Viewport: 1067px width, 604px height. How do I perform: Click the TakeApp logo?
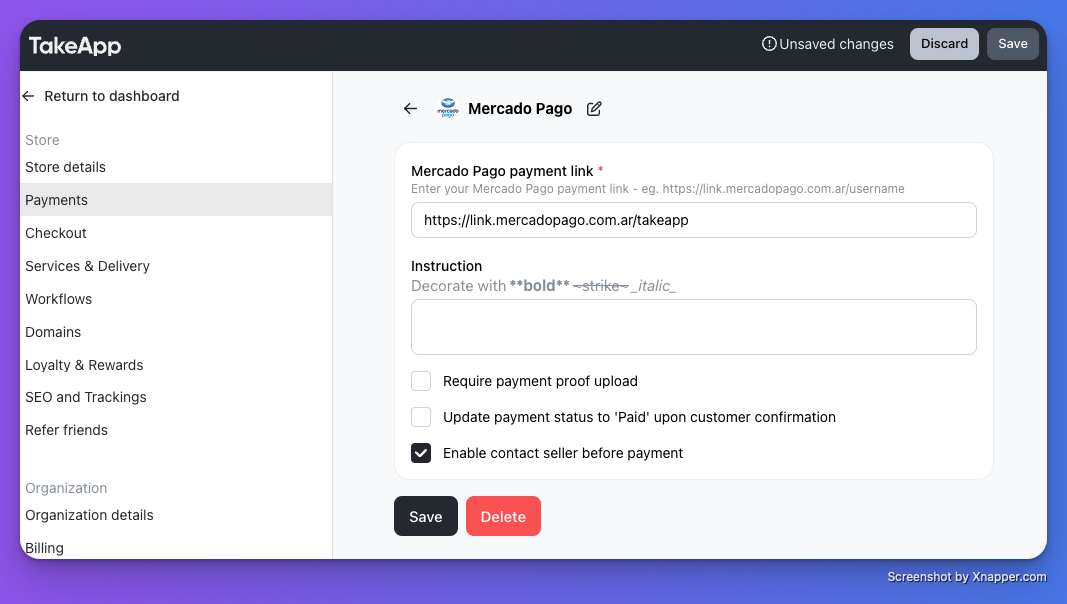pyautogui.click(x=75, y=46)
